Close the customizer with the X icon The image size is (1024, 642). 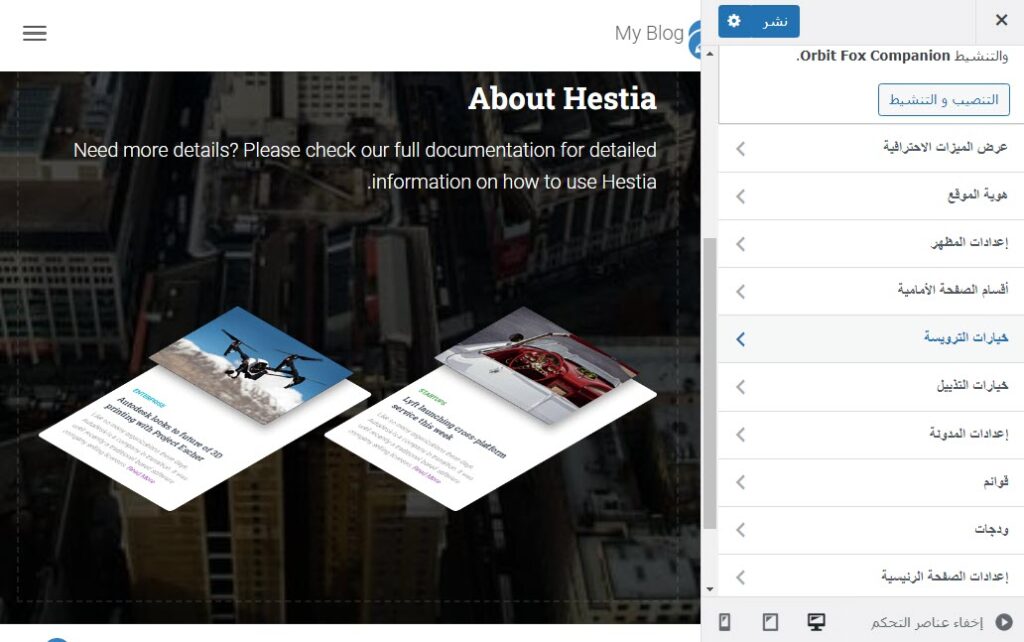point(1001,20)
